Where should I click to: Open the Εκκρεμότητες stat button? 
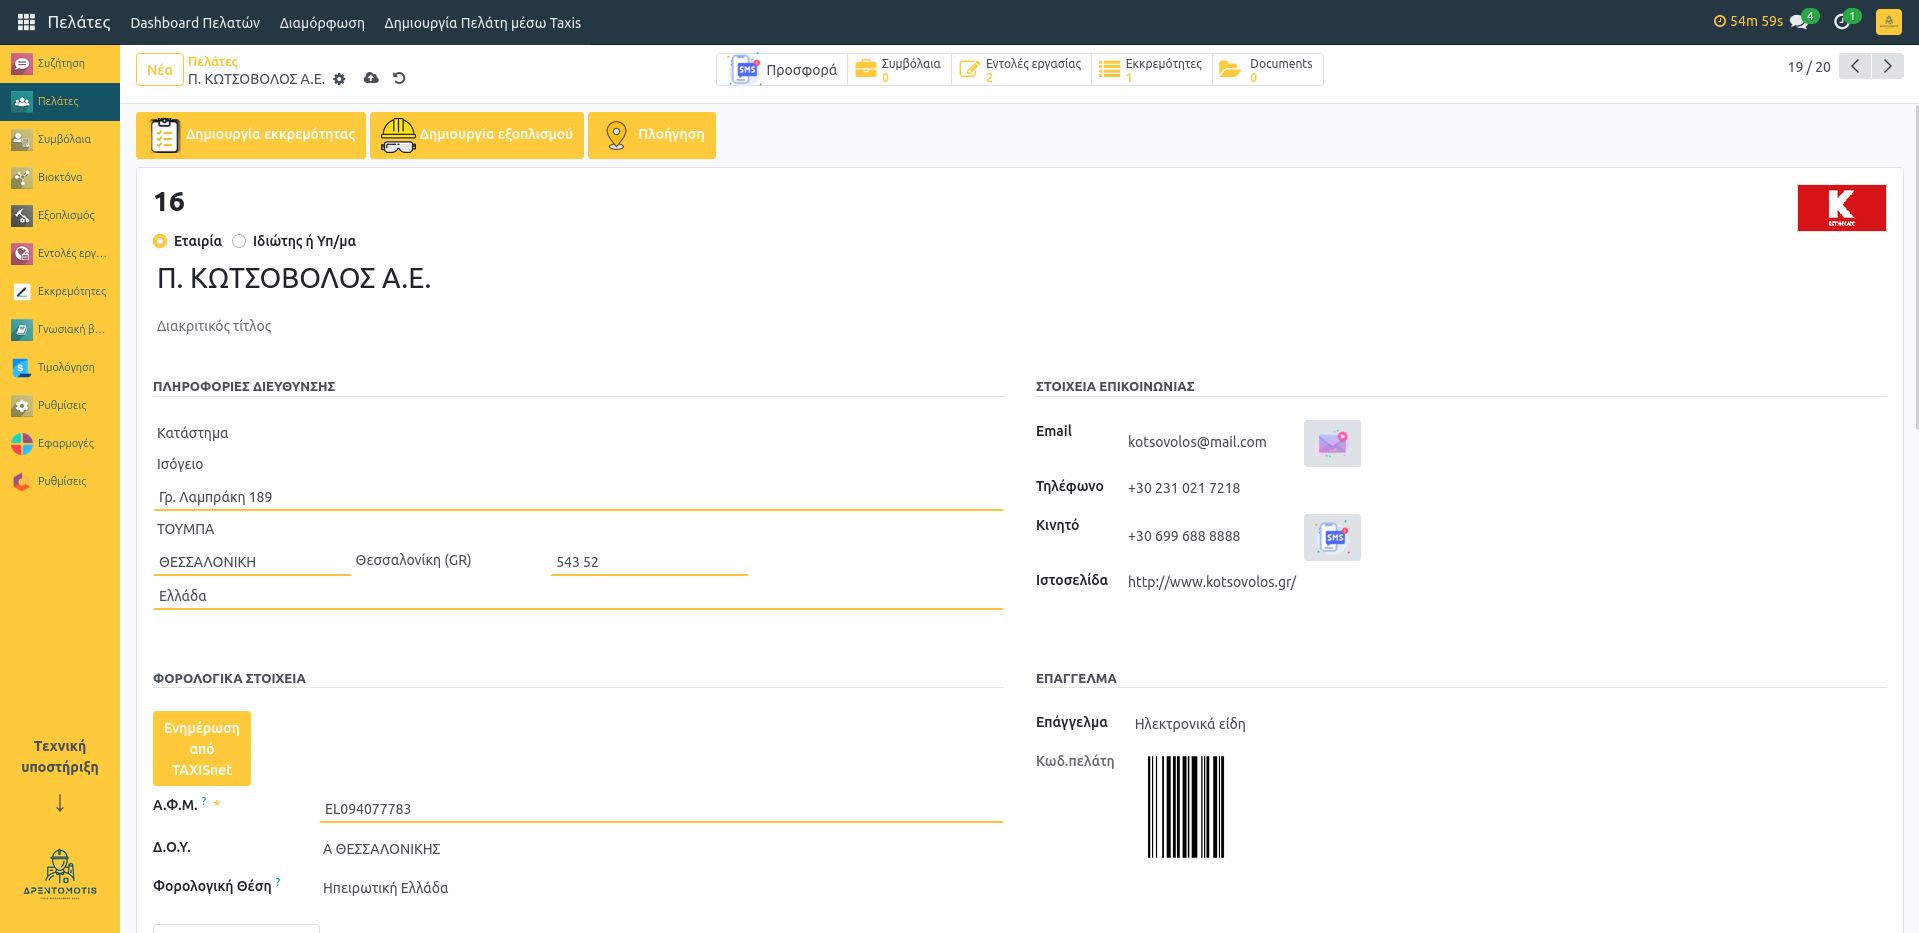pos(1152,69)
